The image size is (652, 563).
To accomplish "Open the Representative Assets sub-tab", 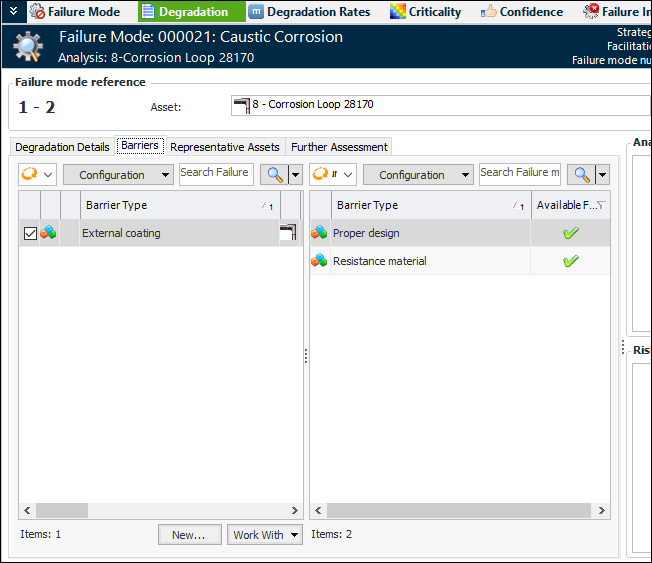I will coord(225,147).
